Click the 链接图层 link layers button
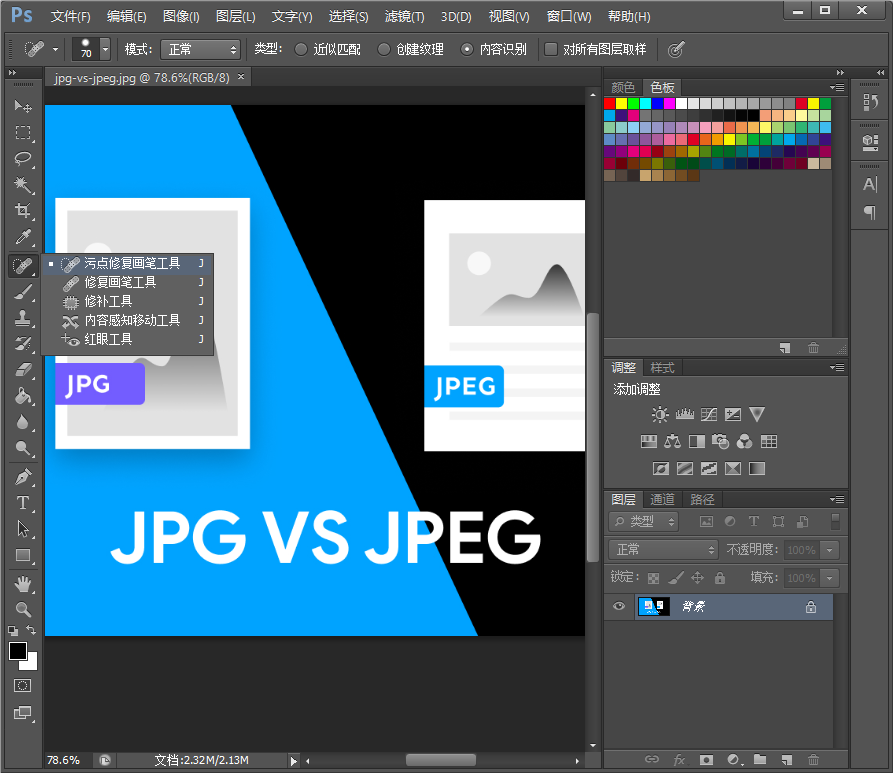This screenshot has width=893, height=773. tap(652, 759)
